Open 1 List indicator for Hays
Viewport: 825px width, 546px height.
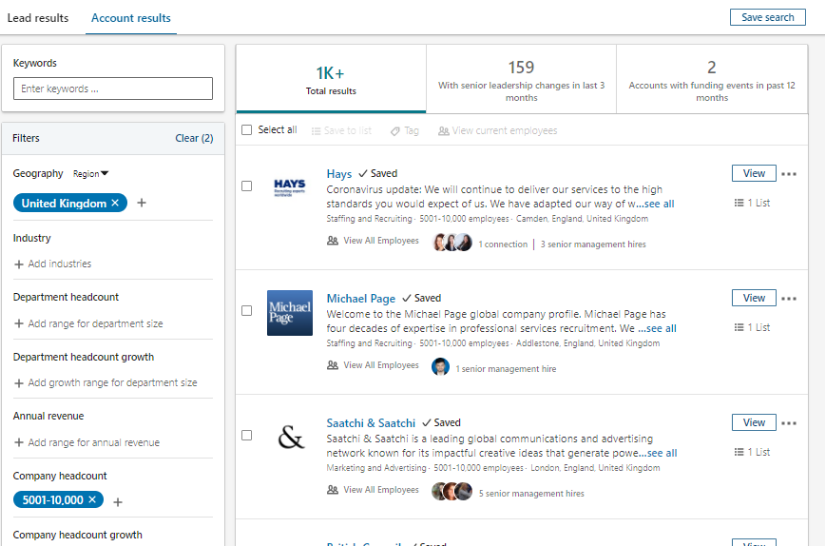coord(752,203)
